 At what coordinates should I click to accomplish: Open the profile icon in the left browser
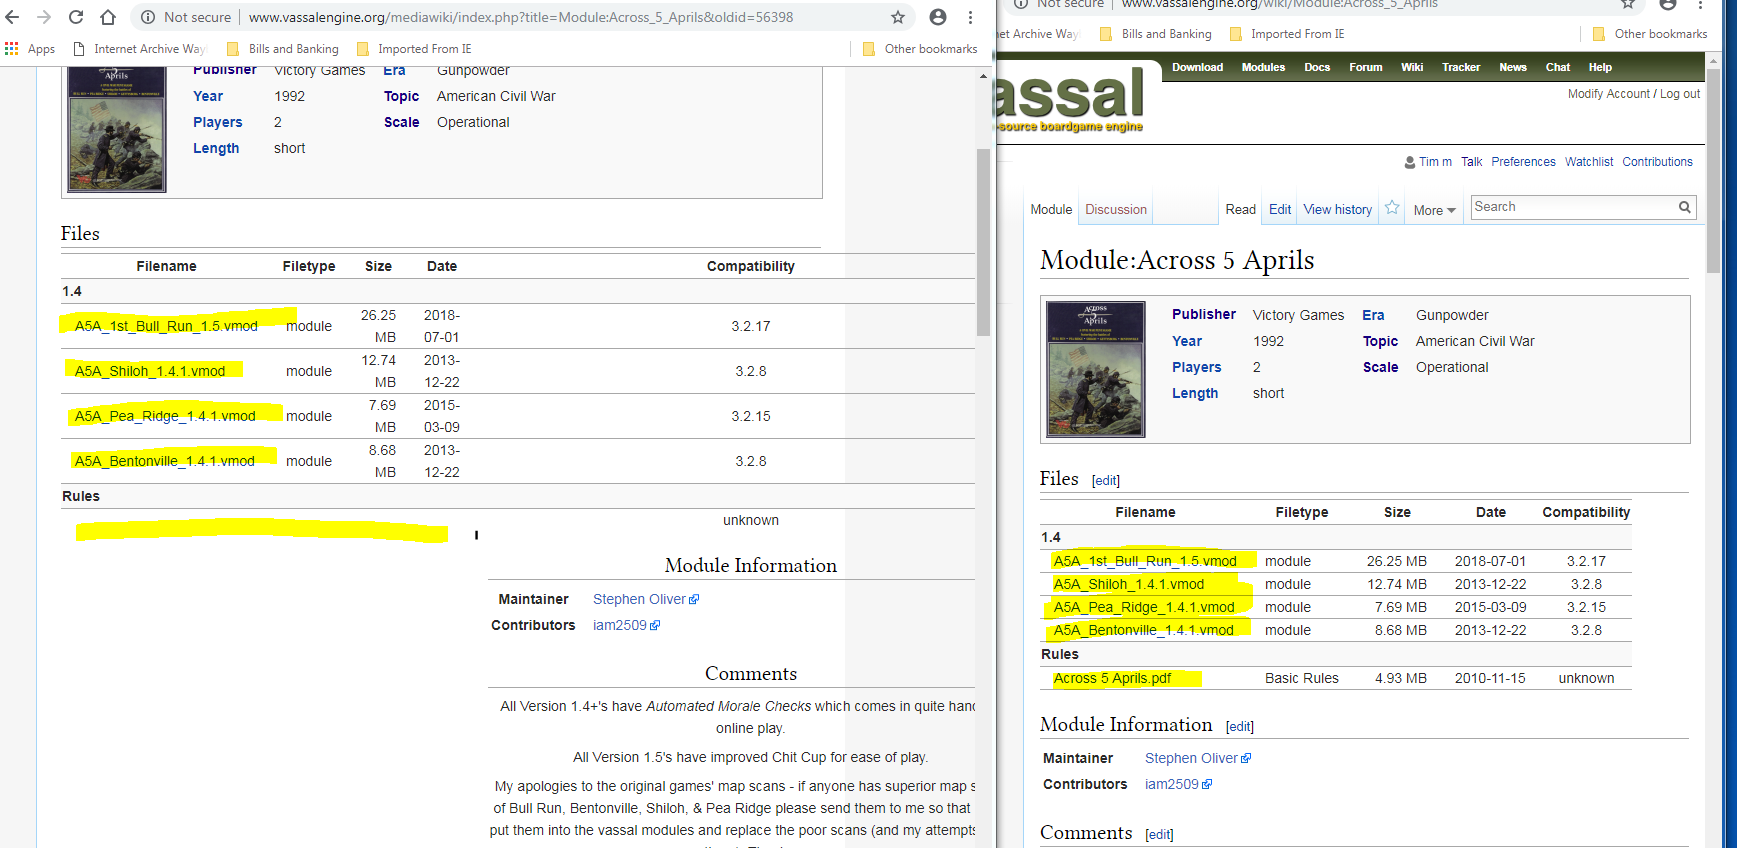(x=938, y=17)
